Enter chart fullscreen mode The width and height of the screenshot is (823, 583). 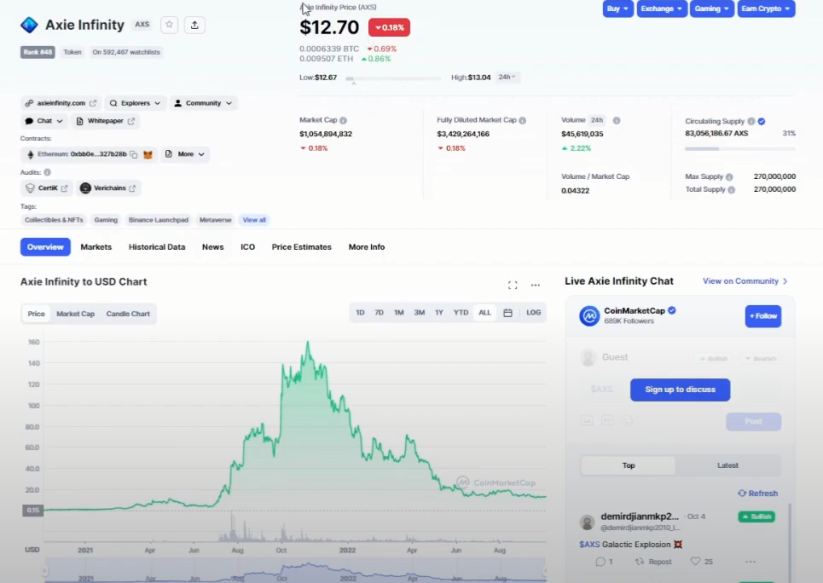(513, 285)
